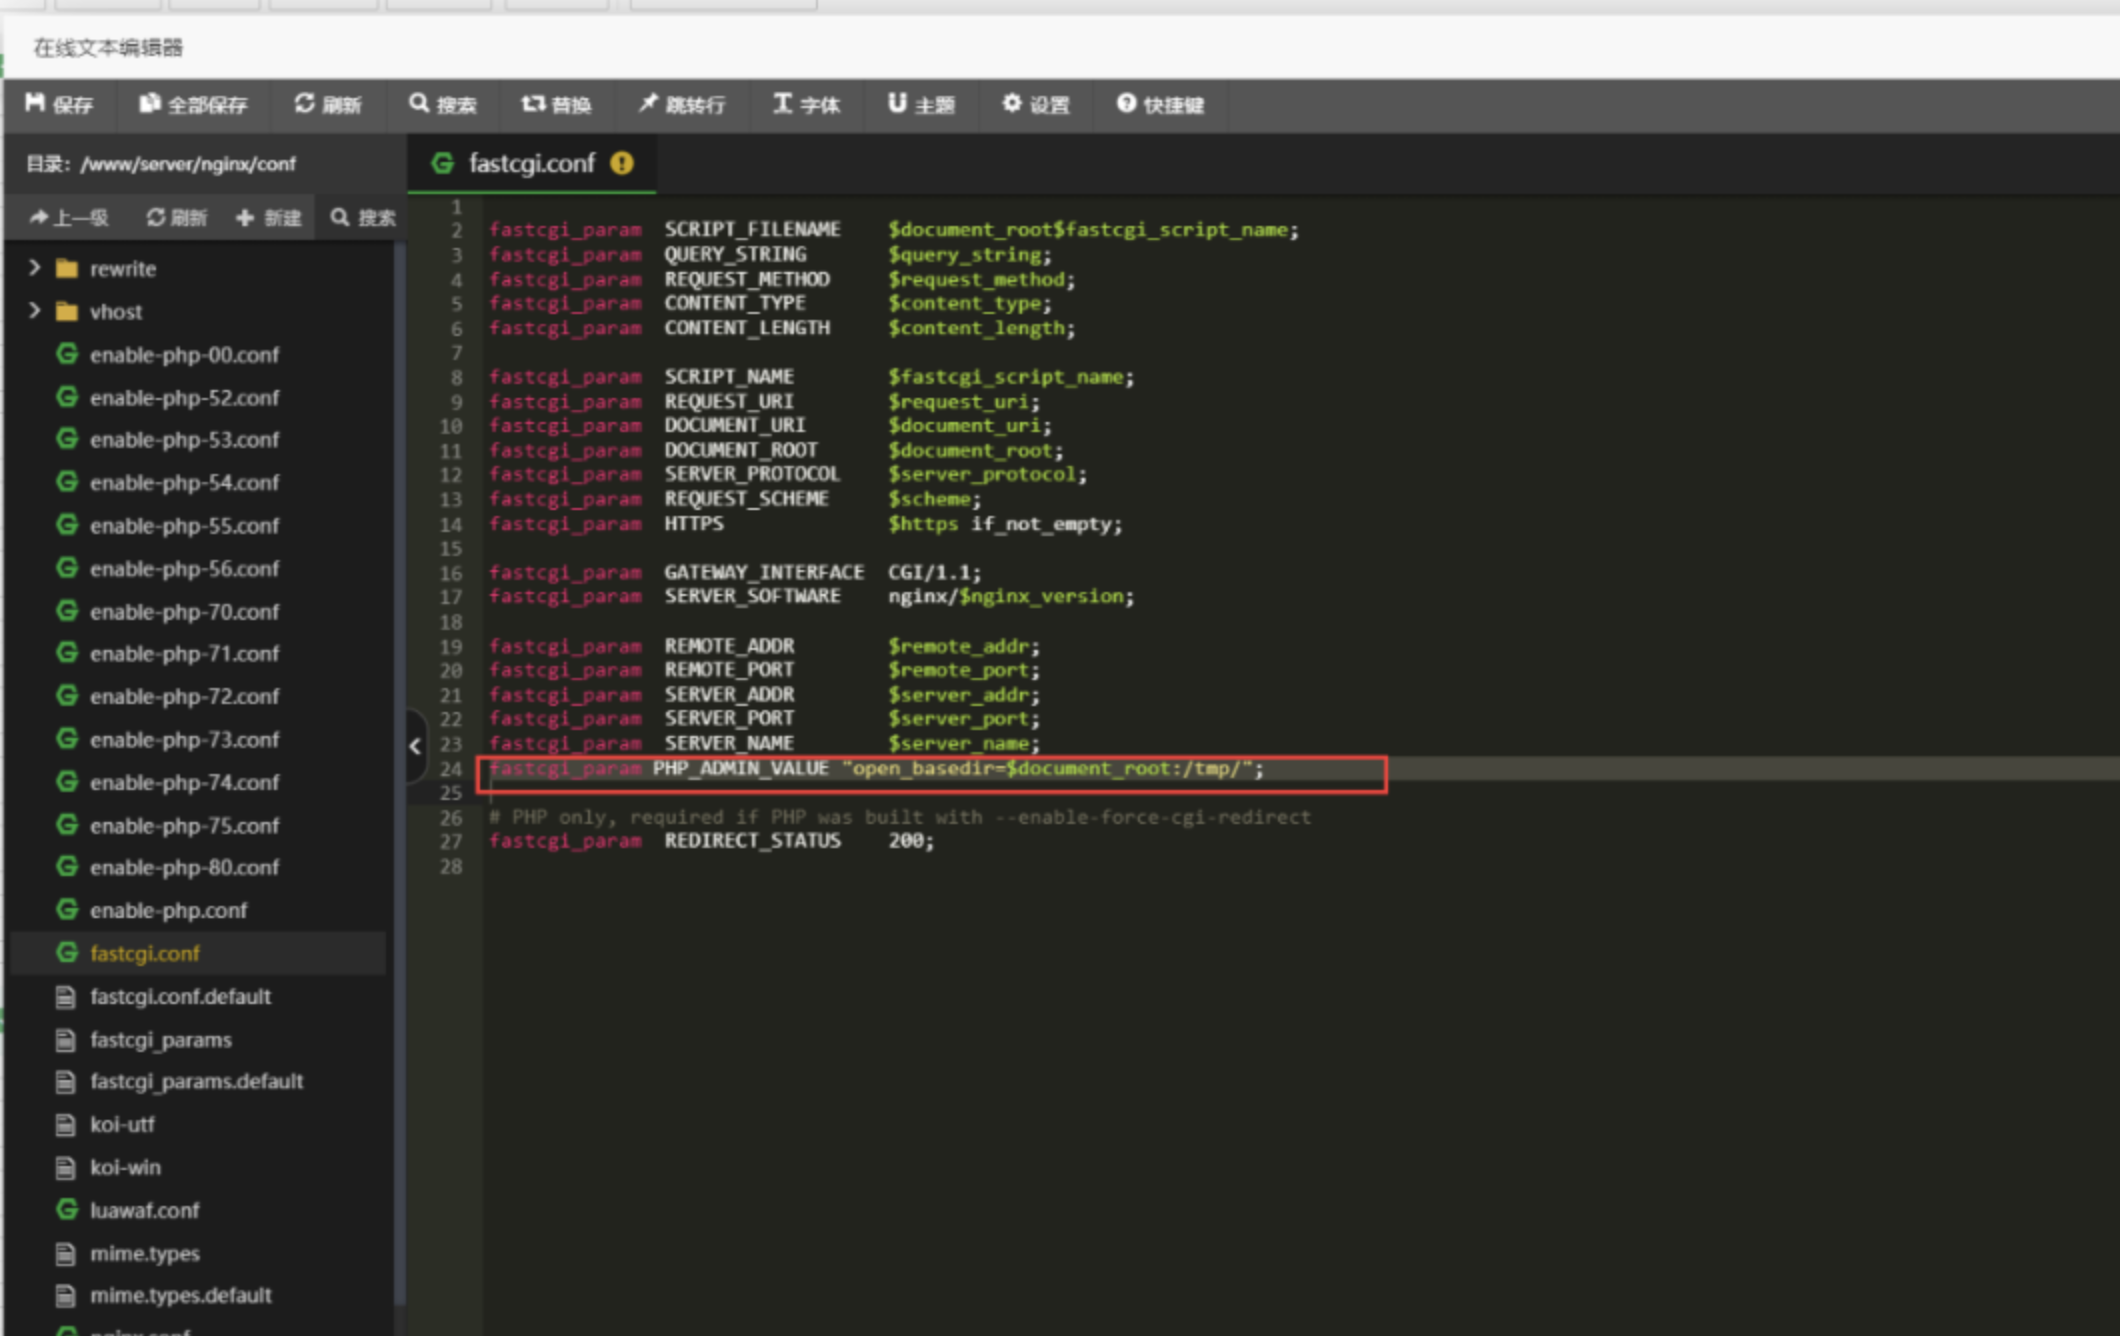This screenshot has width=2120, height=1336.
Task: Click the sidebar vertical scrollbar
Action: (x=399, y=770)
